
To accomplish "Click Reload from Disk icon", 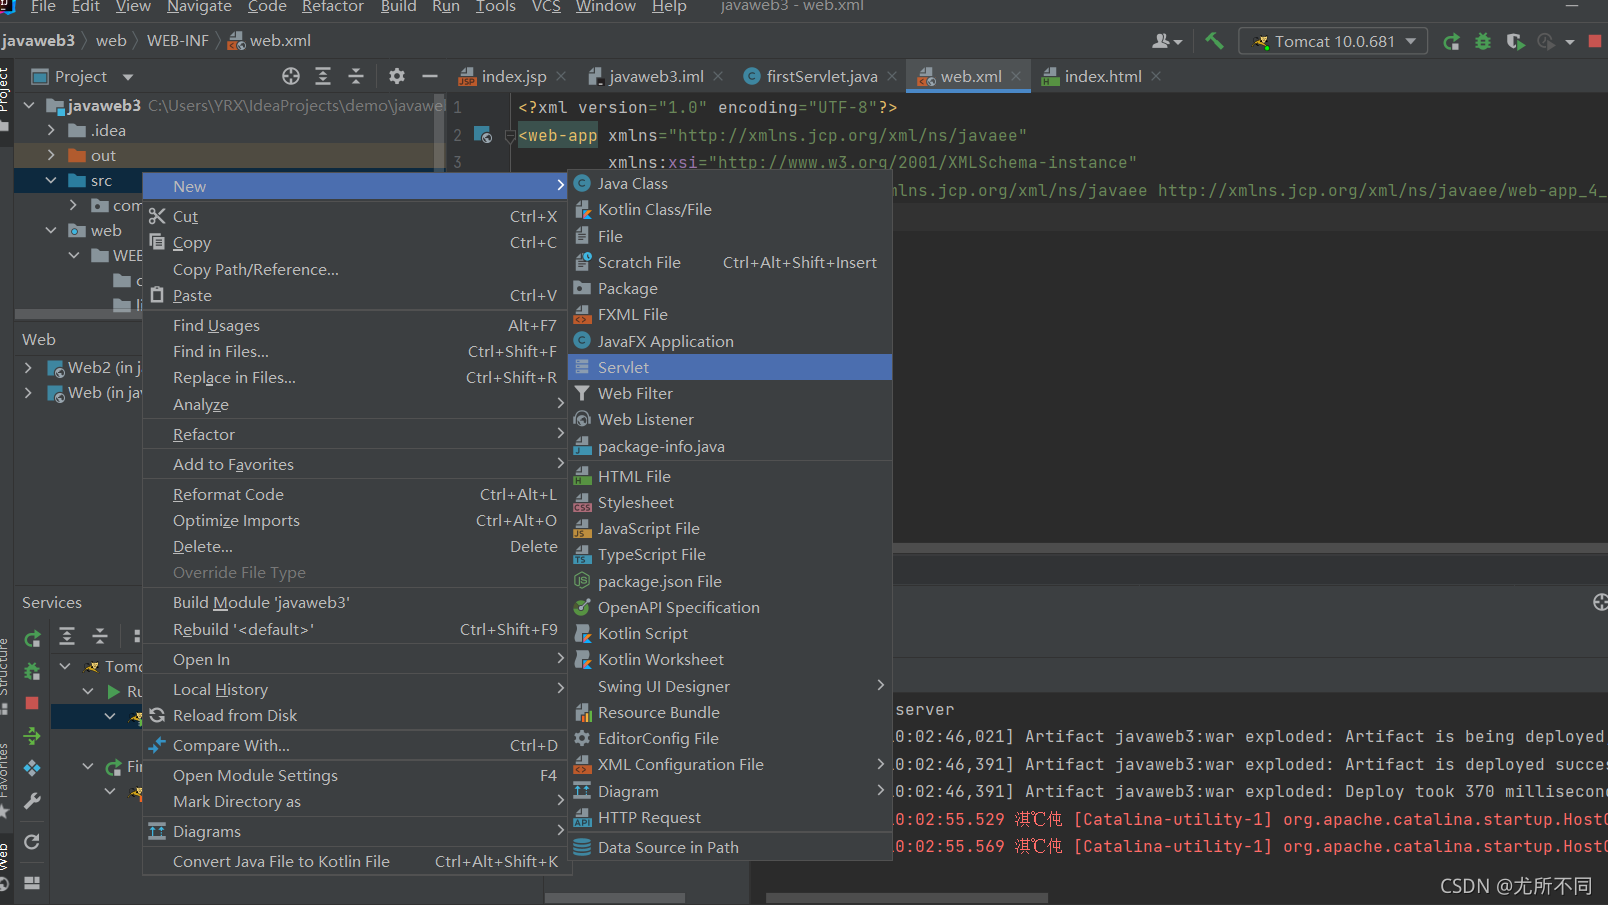I will (x=157, y=715).
